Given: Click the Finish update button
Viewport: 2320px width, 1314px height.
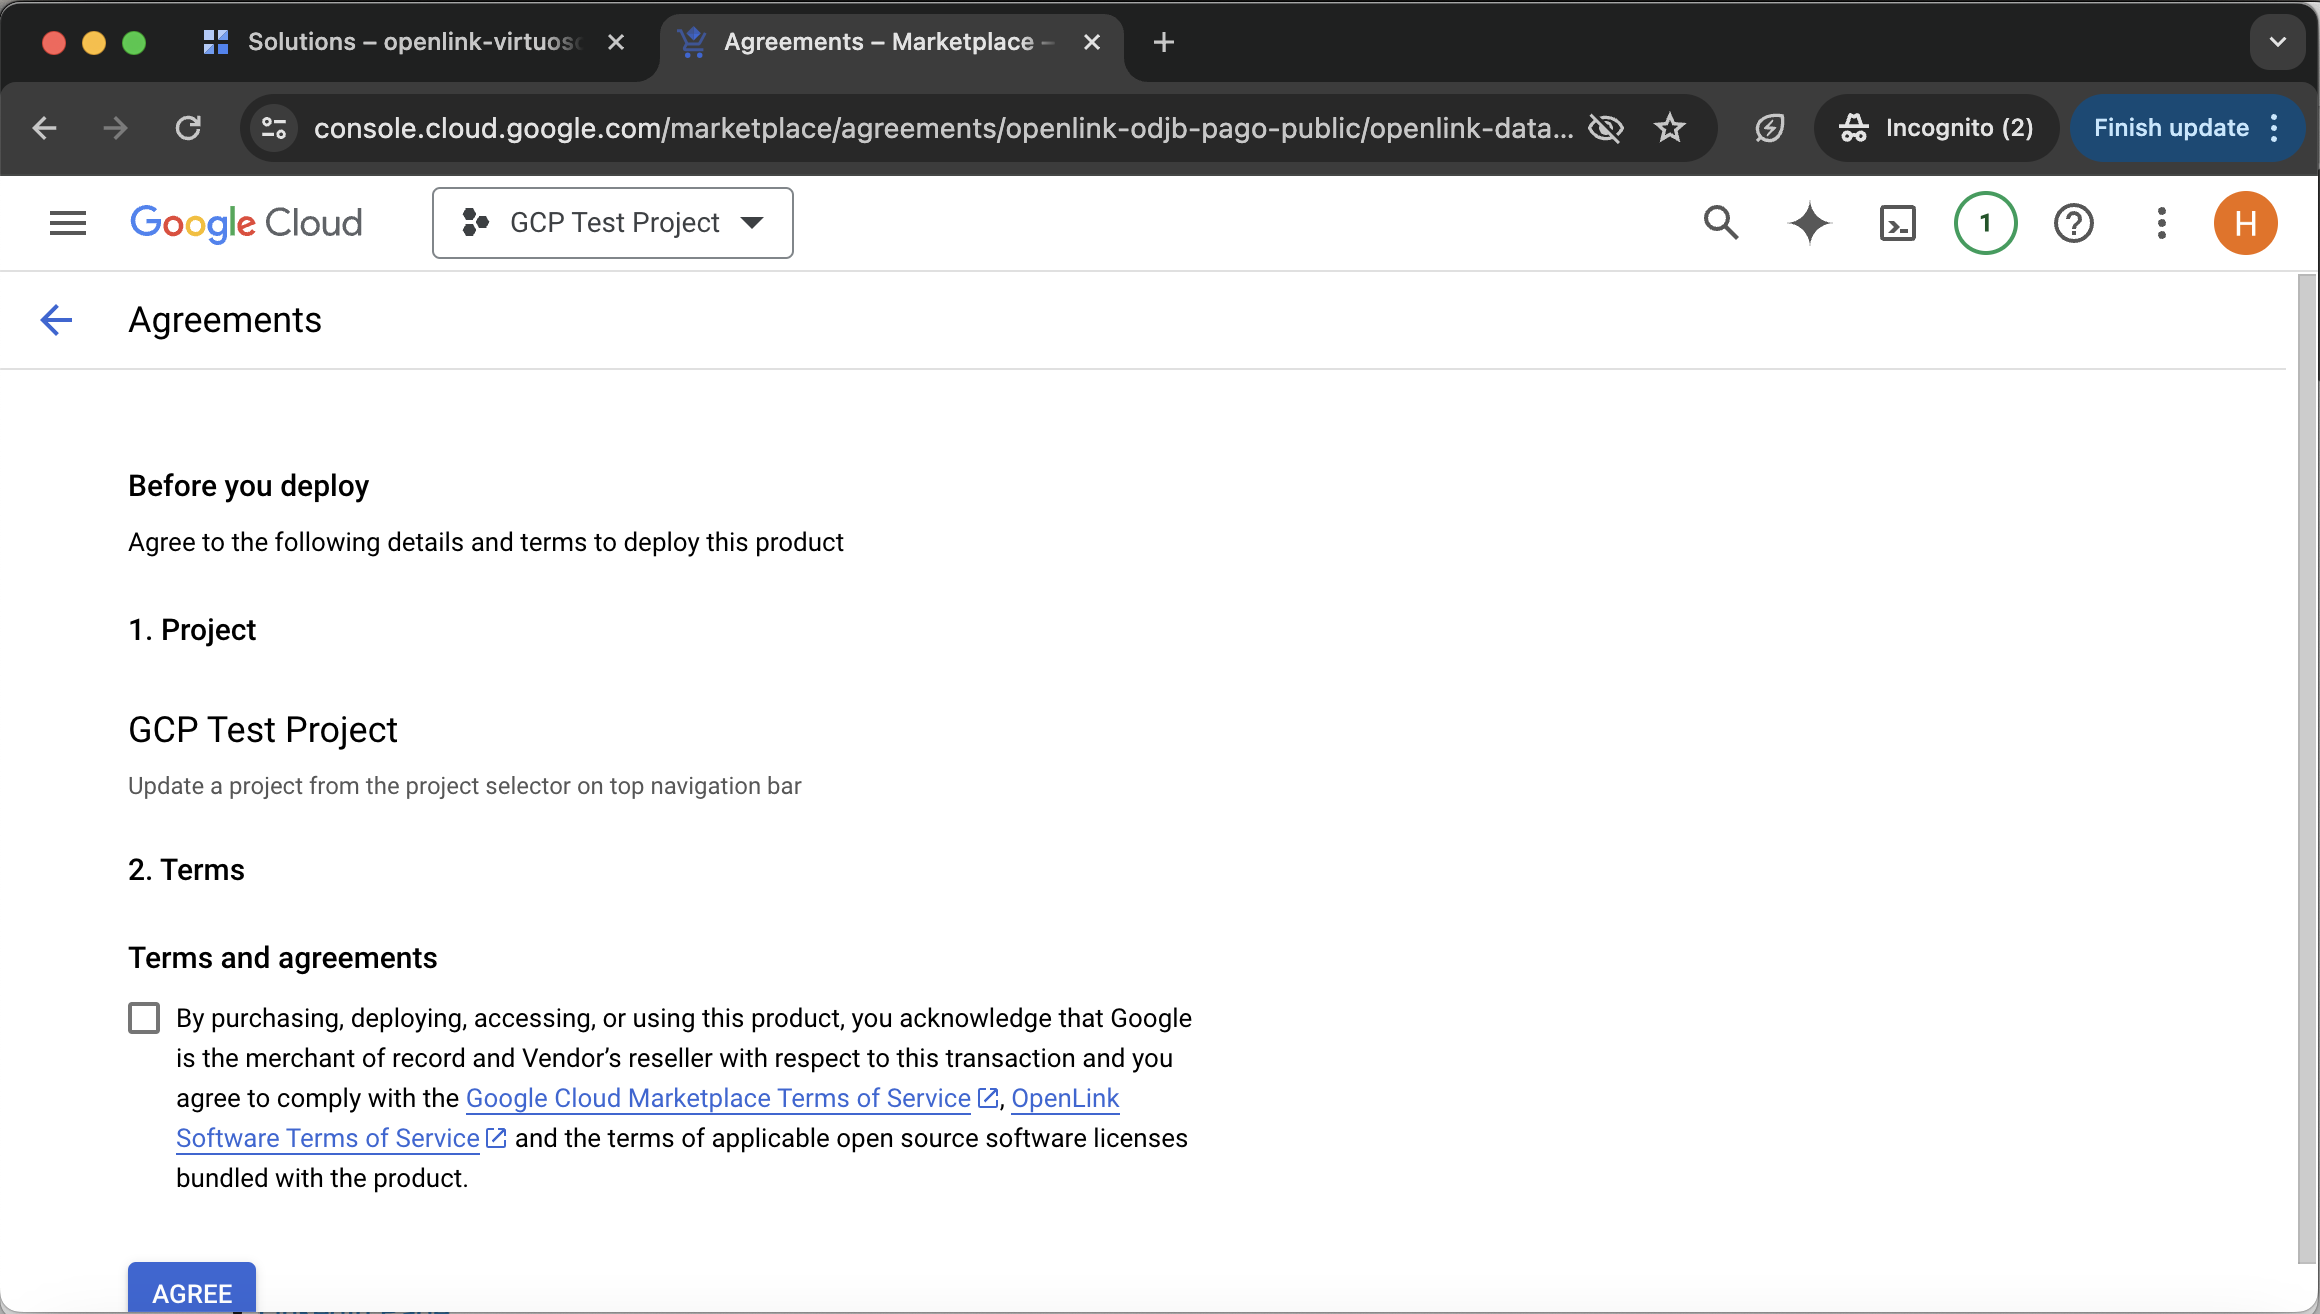Looking at the screenshot, I should (2171, 128).
